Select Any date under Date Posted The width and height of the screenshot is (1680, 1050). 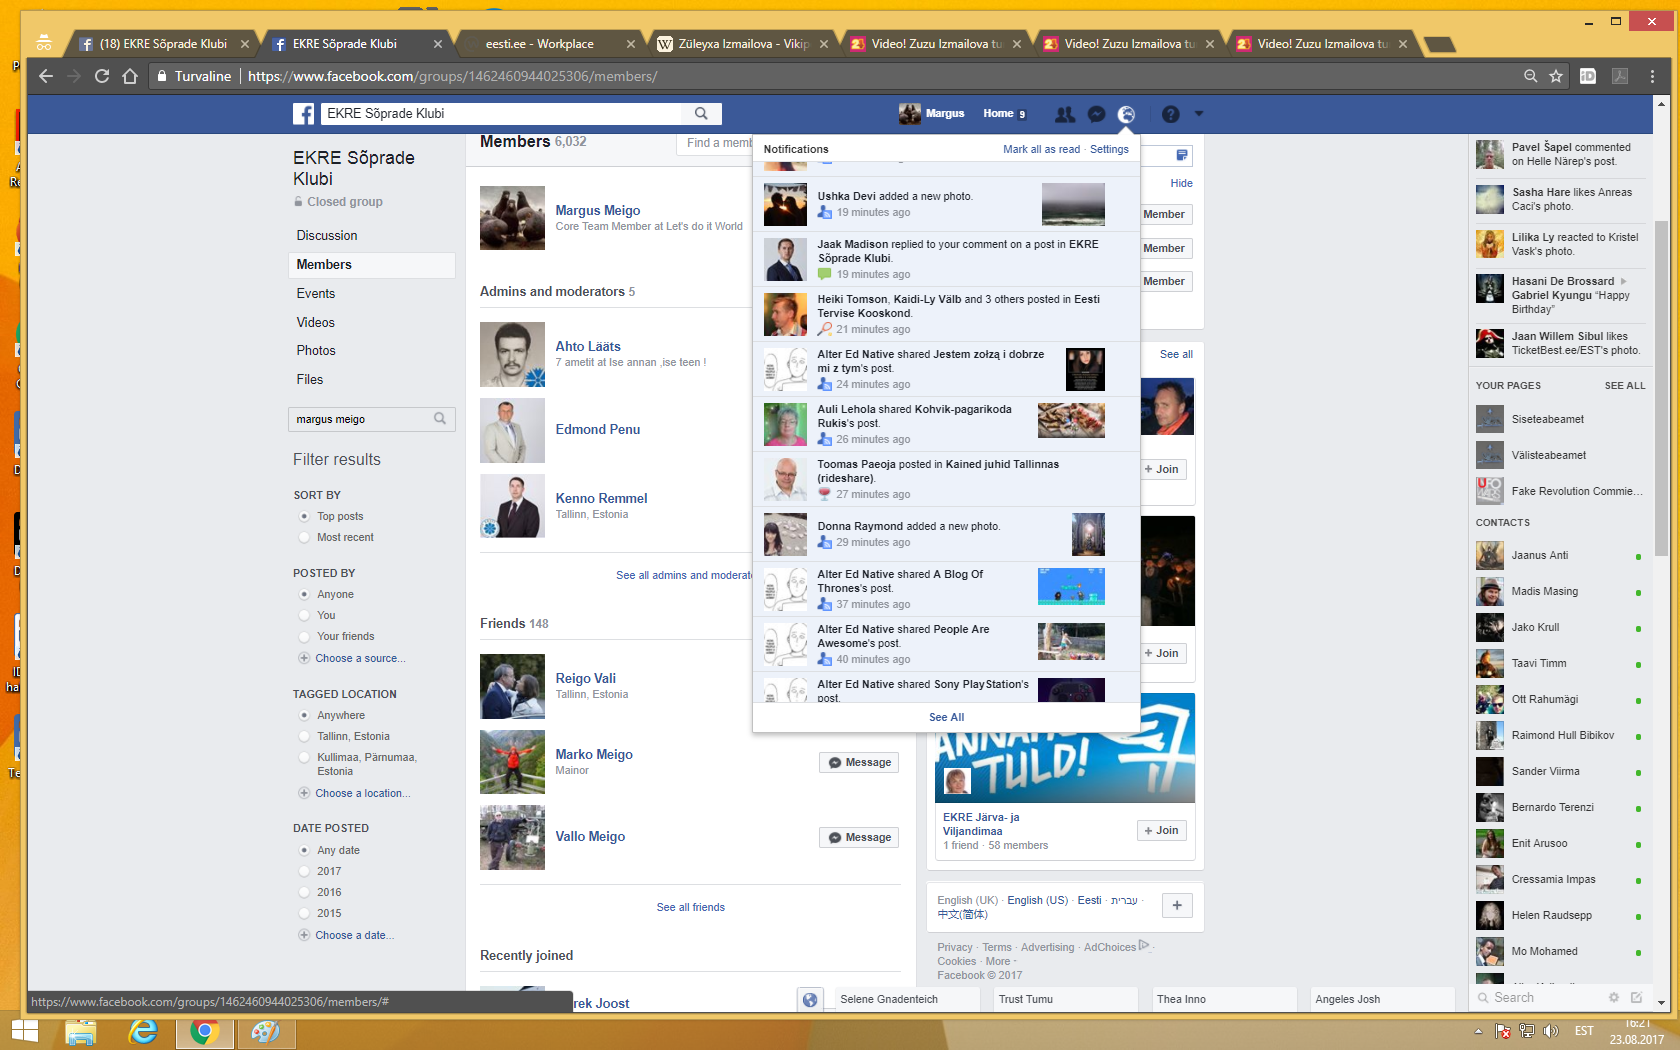click(x=304, y=850)
